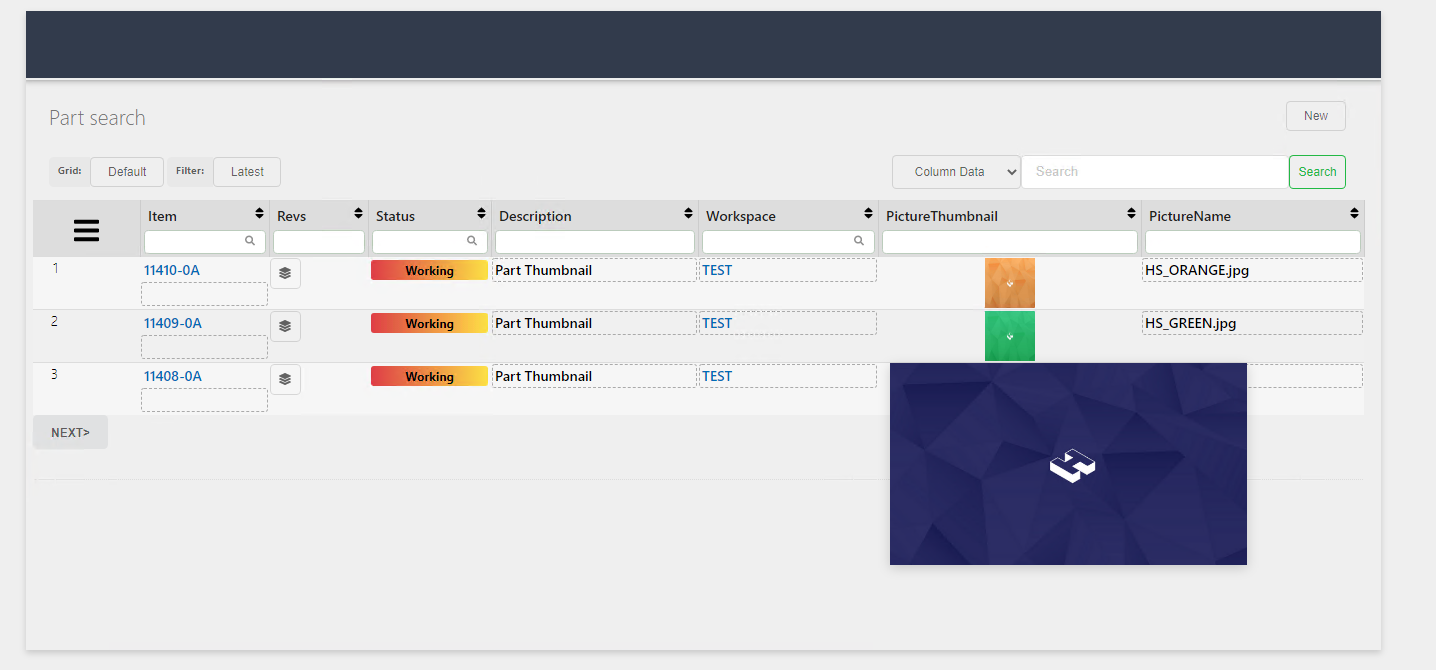The width and height of the screenshot is (1436, 670).
Task: Click magnifier icon in Item filter box
Action: (250, 241)
